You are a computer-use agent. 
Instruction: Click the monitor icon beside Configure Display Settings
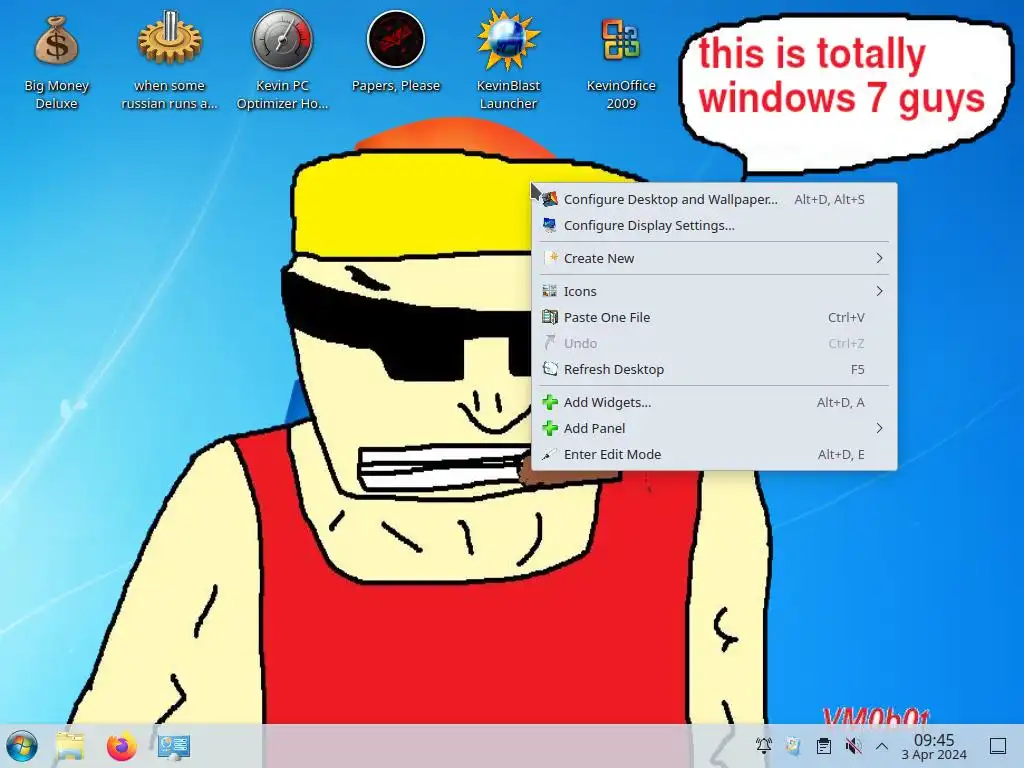[x=550, y=225]
